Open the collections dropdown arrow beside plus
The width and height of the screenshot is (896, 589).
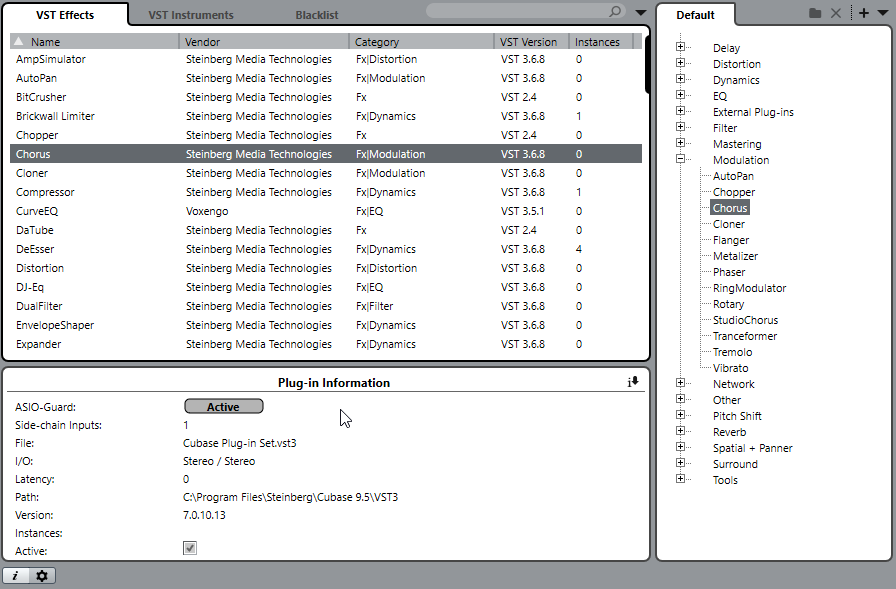(882, 13)
